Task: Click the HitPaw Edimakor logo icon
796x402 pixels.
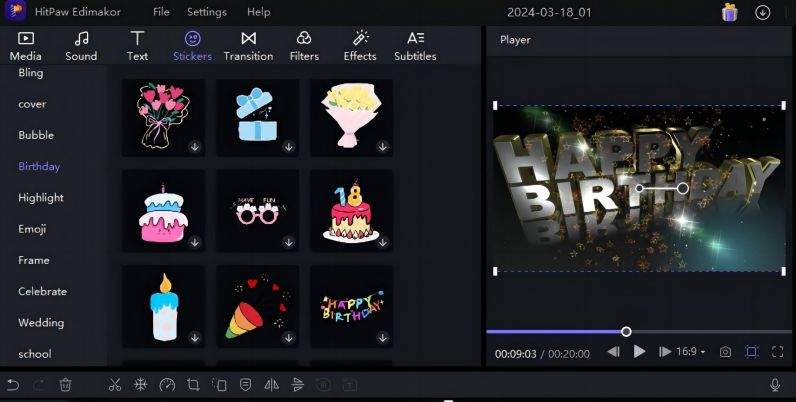Action: tap(15, 11)
